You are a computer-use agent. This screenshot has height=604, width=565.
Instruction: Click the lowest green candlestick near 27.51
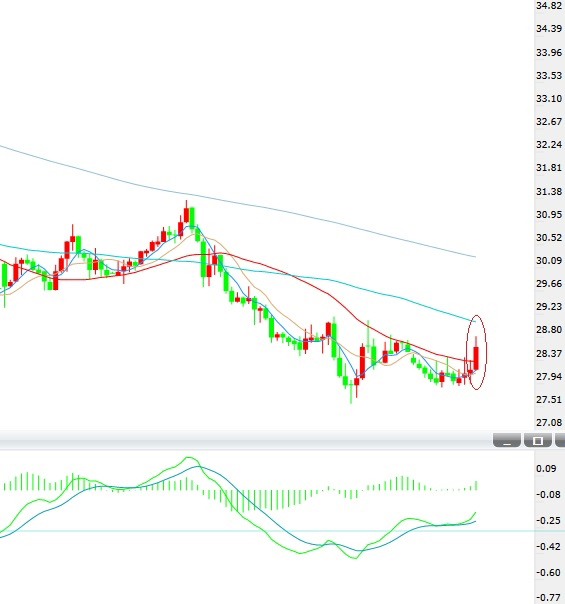coord(351,391)
